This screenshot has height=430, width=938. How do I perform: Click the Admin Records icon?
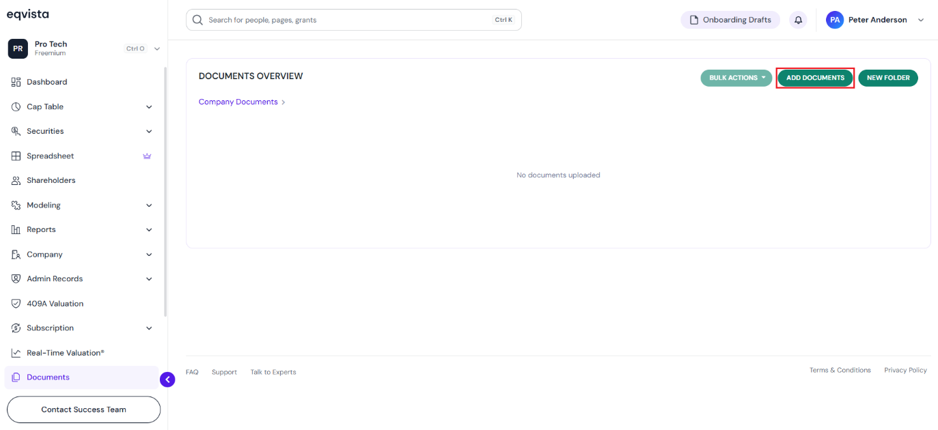pos(16,279)
